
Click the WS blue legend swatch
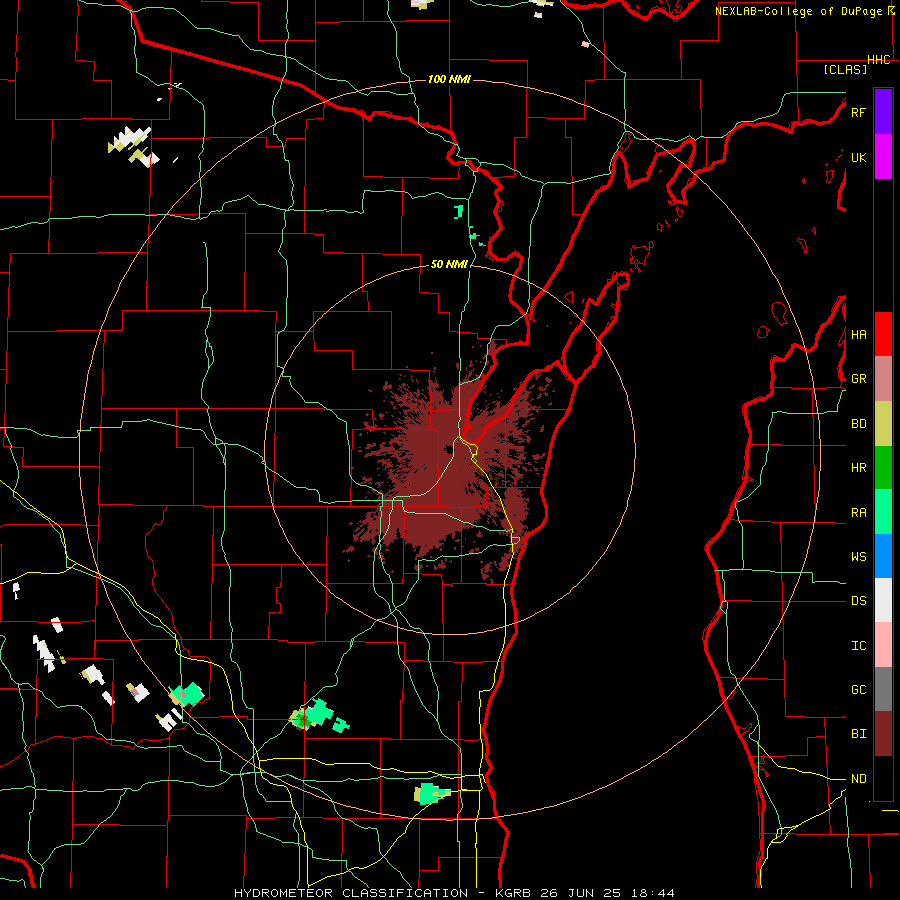tap(883, 556)
